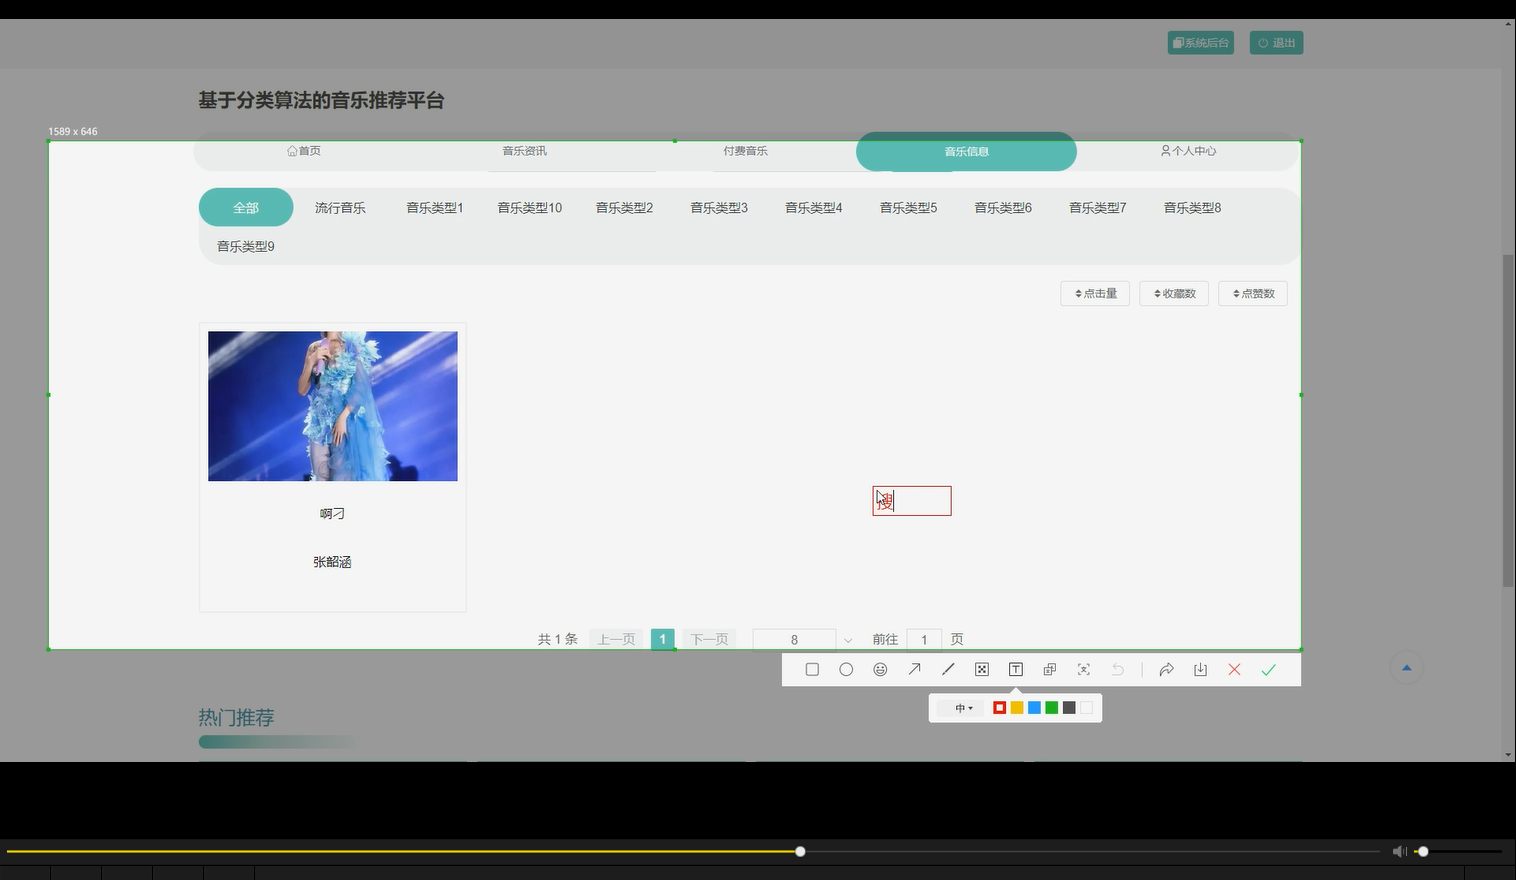Viewport: 1516px width, 880px height.
Task: Click the save screenshot icon
Action: tap(1200, 669)
